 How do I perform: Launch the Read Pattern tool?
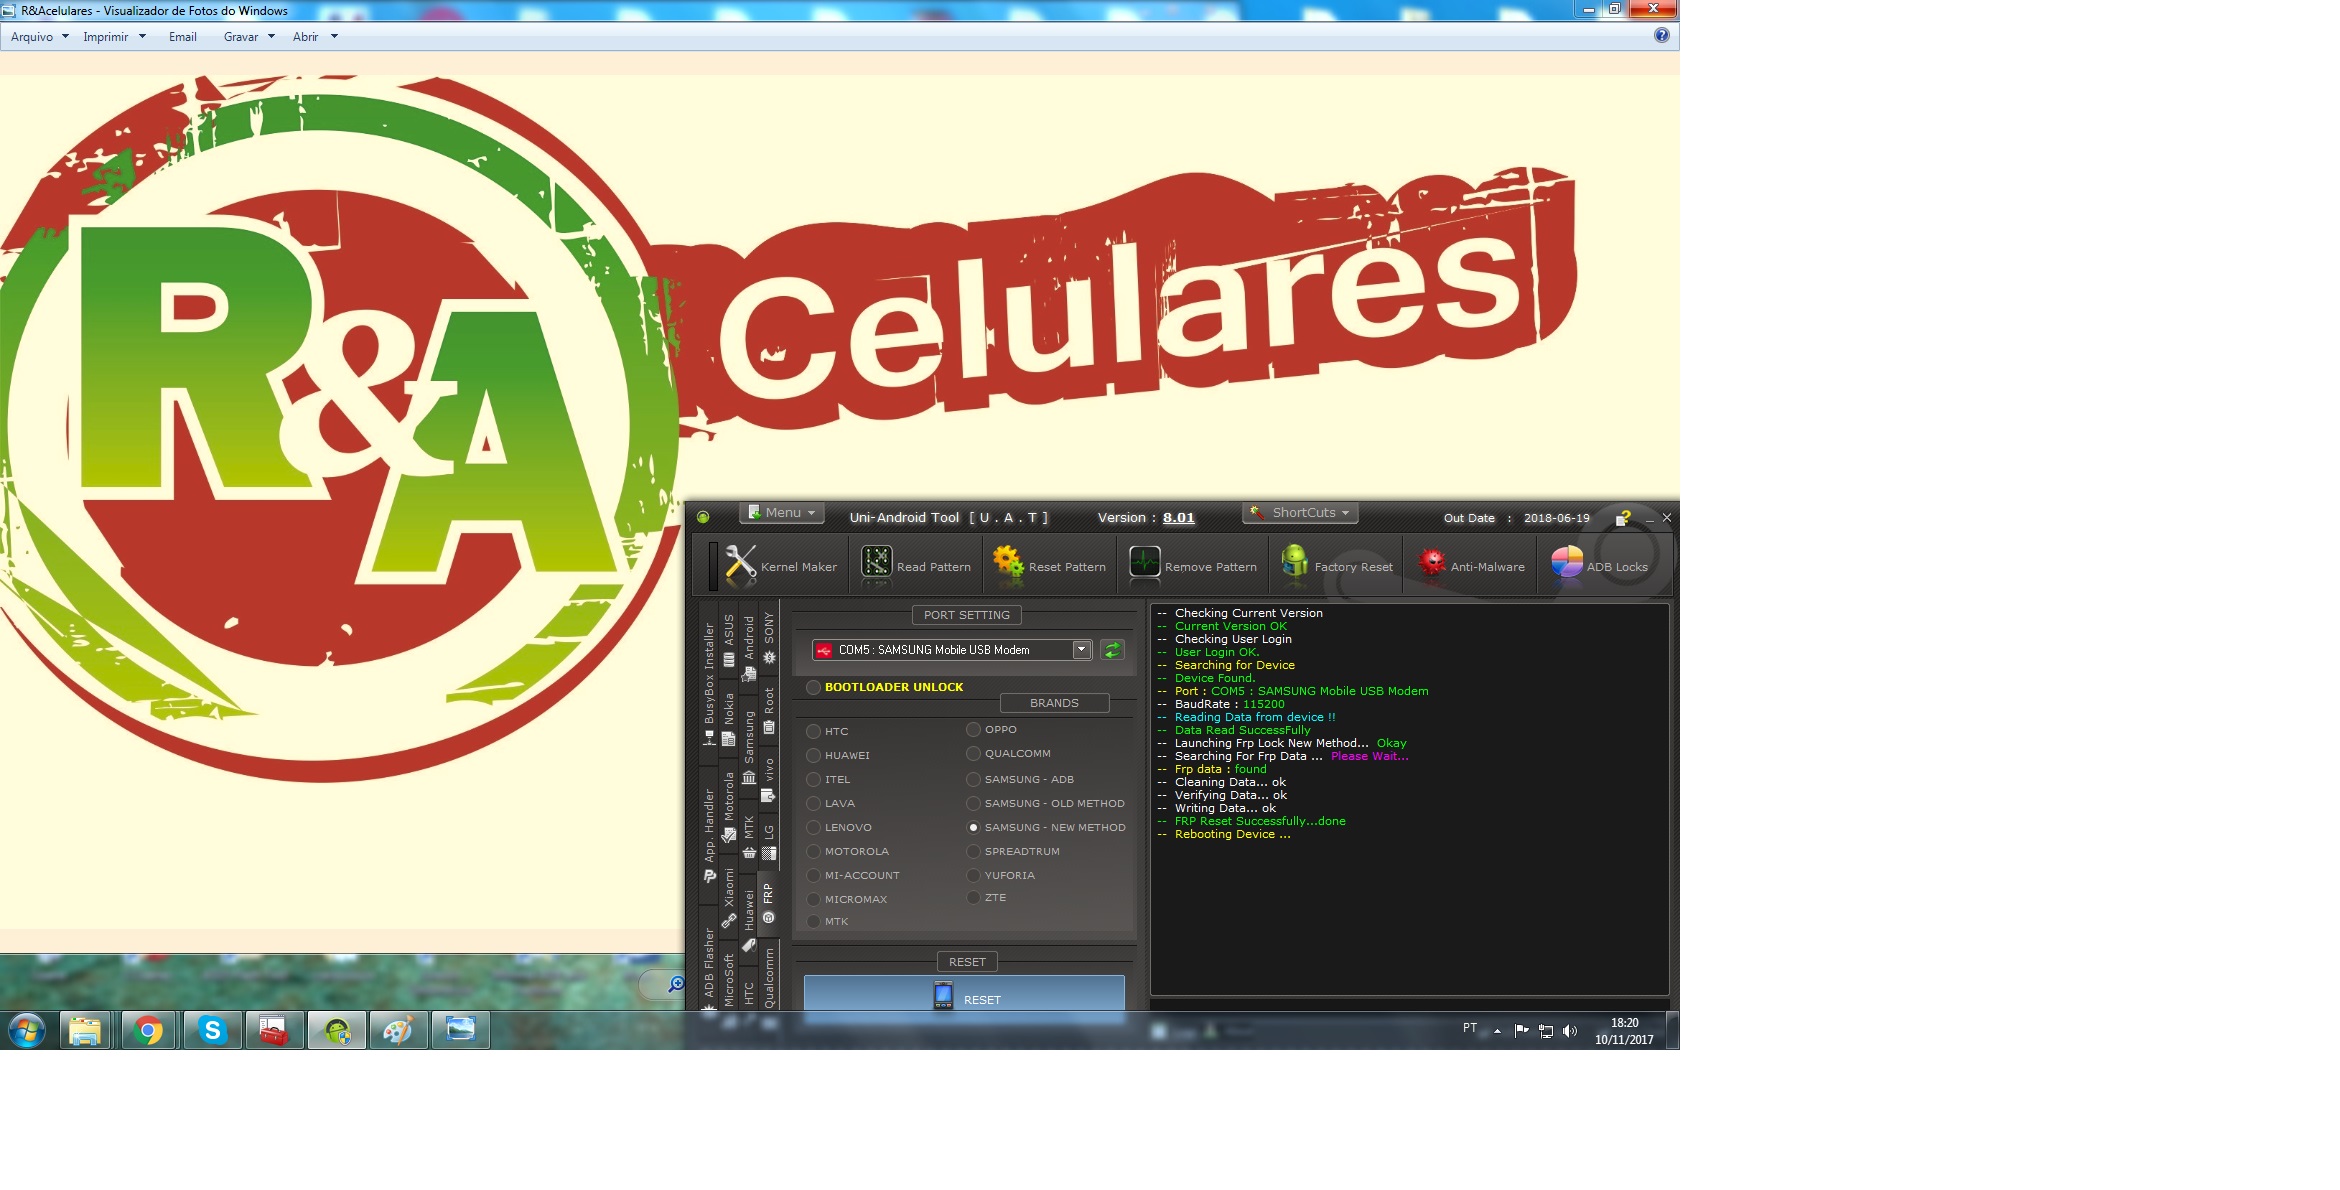point(917,565)
